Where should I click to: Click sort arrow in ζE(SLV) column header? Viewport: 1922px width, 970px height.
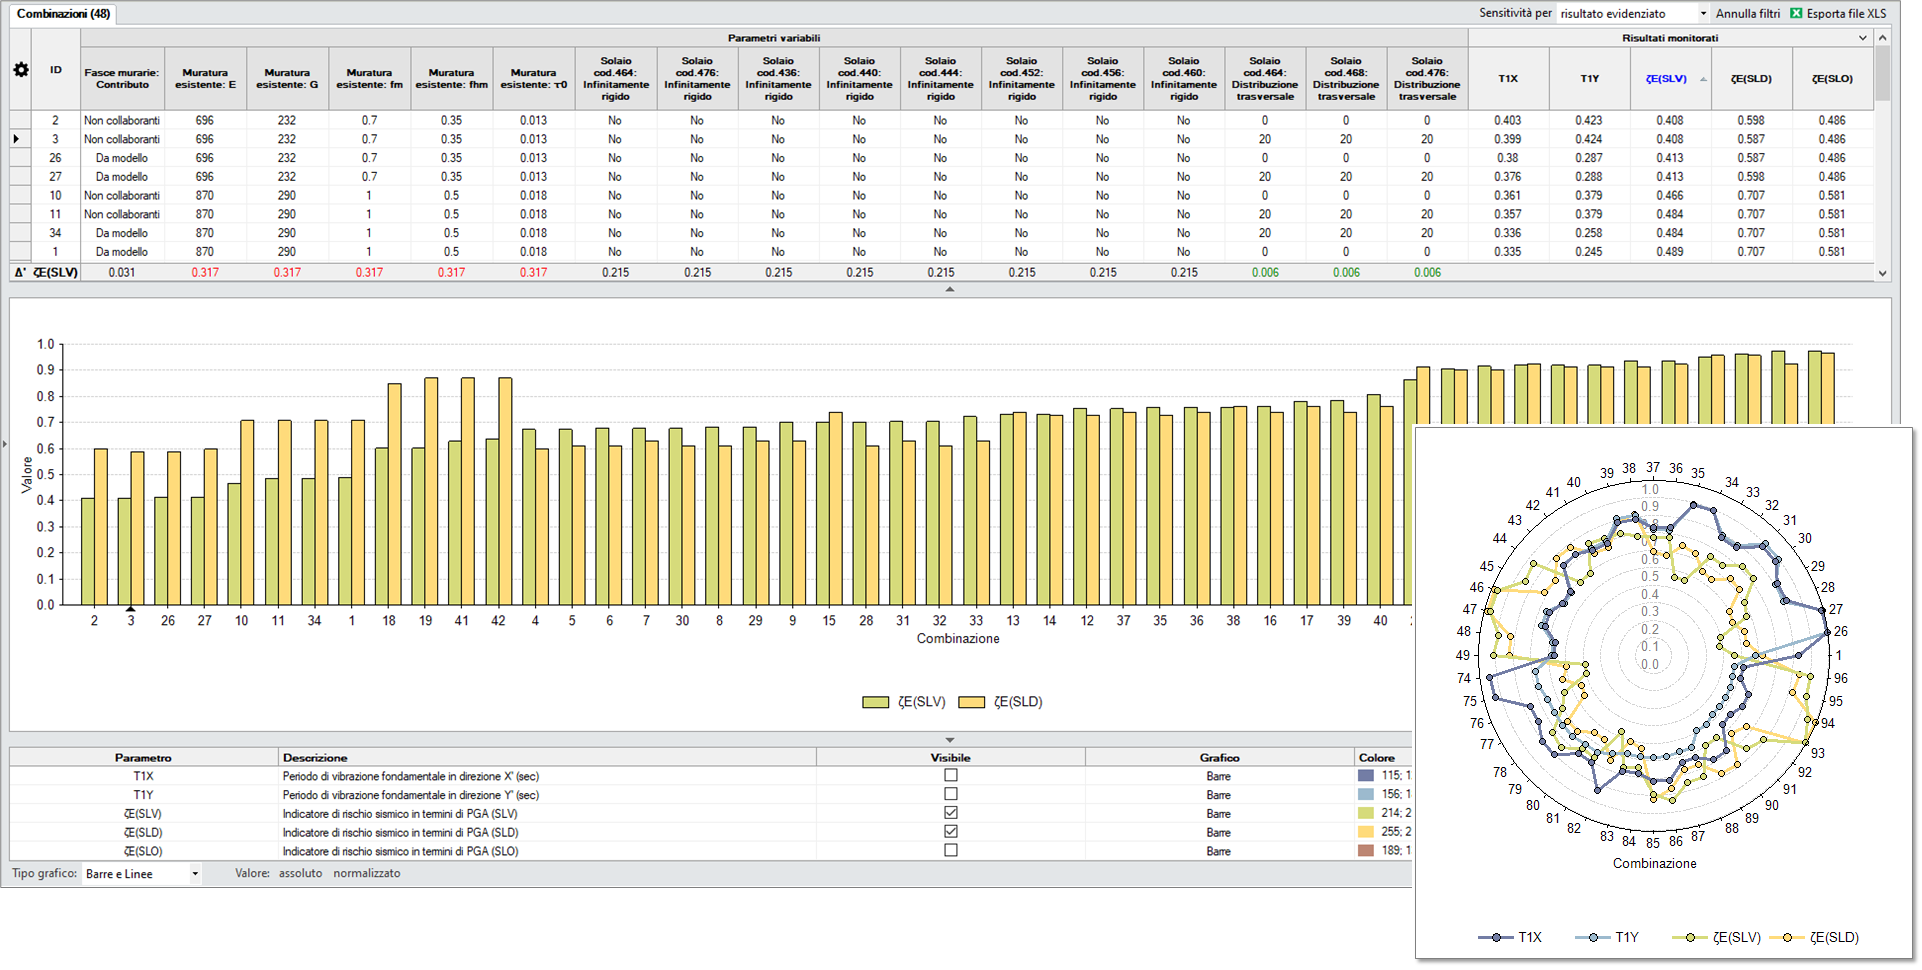click(x=1703, y=79)
